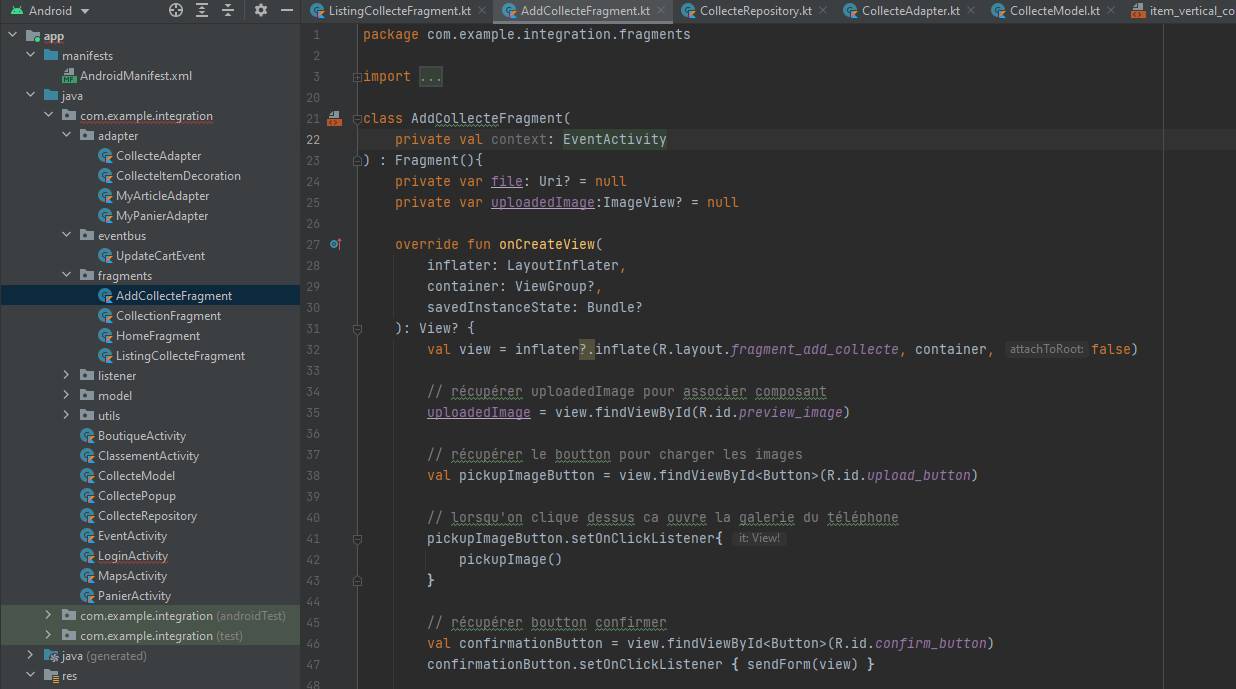Select LoginActivity in project tree

click(133, 556)
